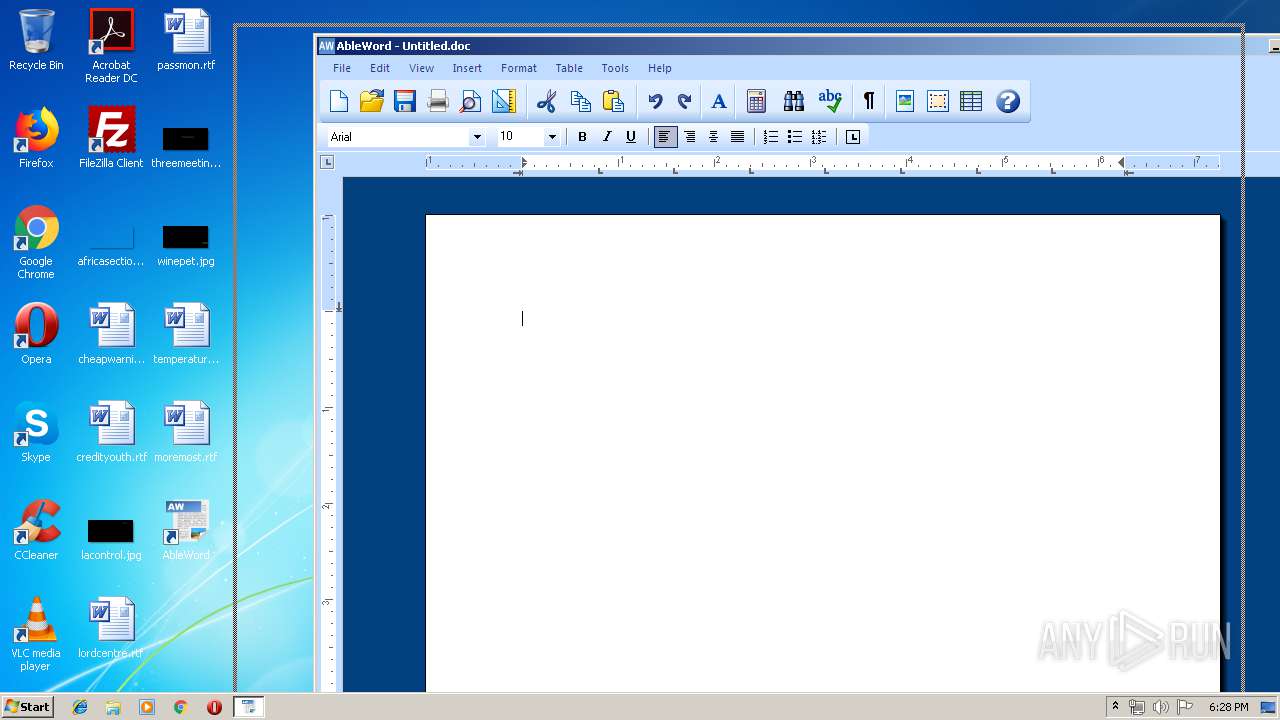
Task: Click the AbleWord taskbar button
Action: tap(248, 707)
